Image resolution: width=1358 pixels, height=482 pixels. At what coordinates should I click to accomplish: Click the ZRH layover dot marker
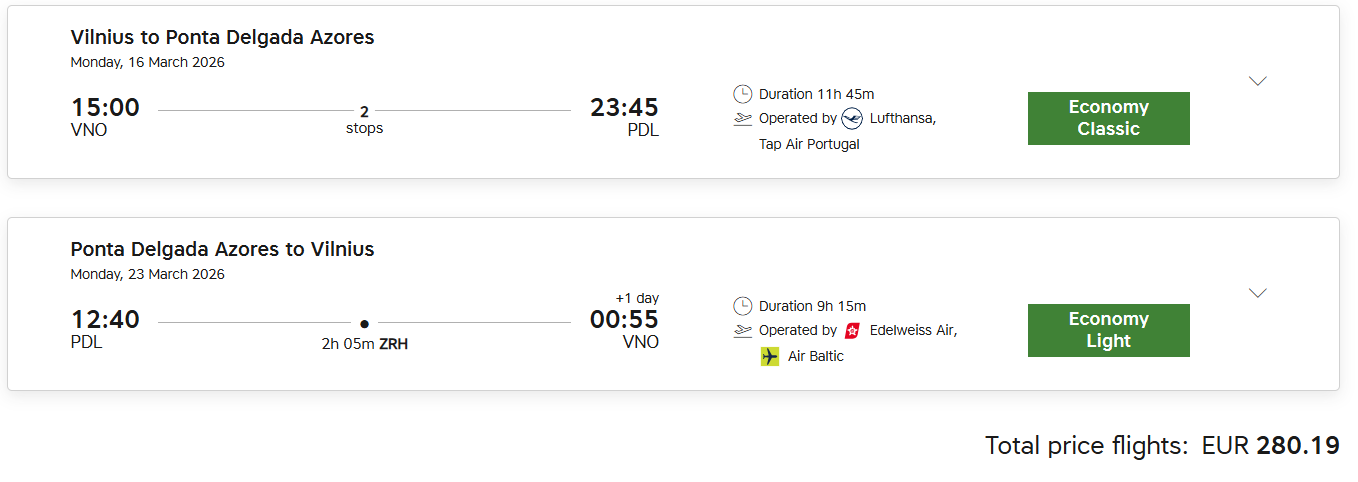click(x=364, y=323)
